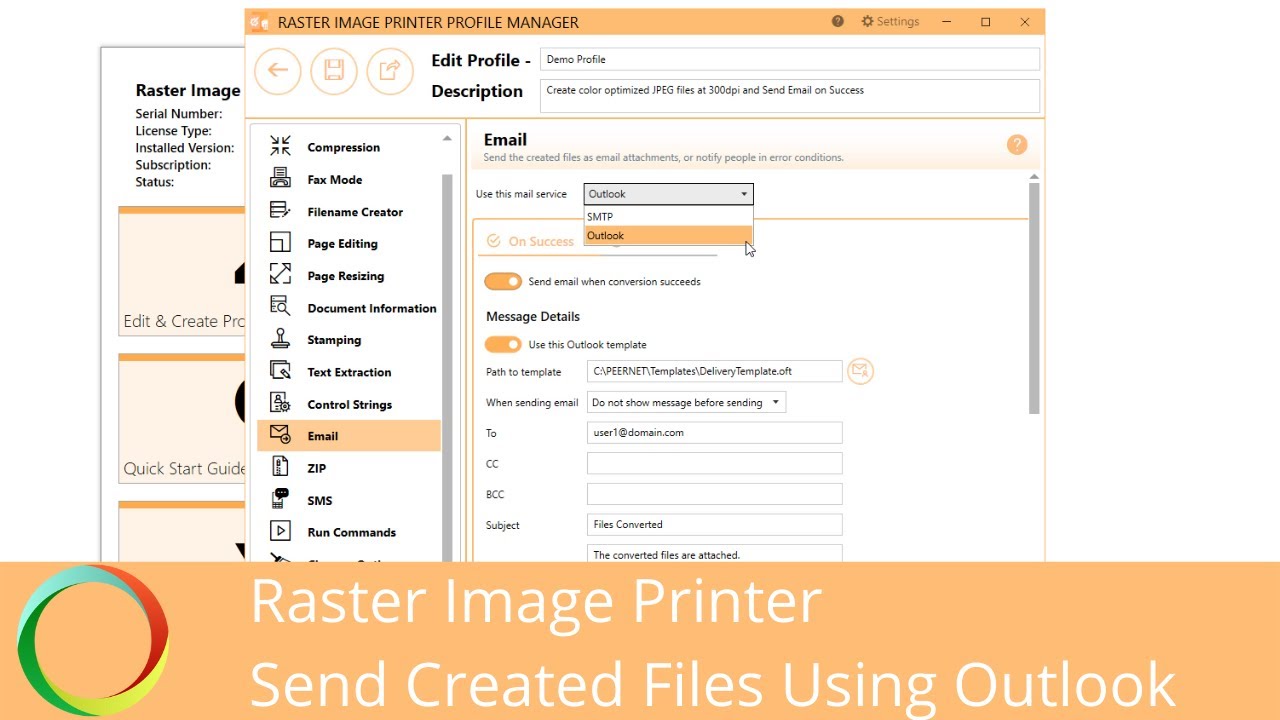Click the Filename Creator icon
This screenshot has width=1280, height=720.
(x=280, y=211)
